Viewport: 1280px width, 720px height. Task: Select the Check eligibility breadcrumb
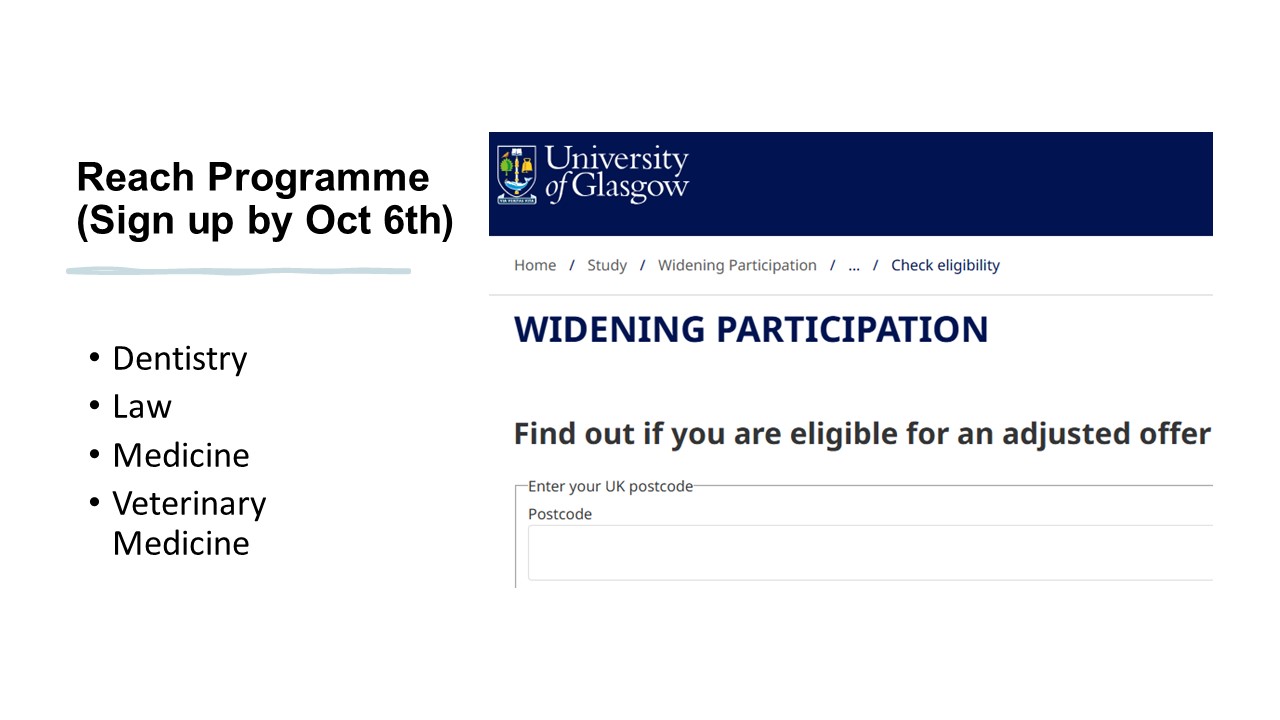click(945, 265)
